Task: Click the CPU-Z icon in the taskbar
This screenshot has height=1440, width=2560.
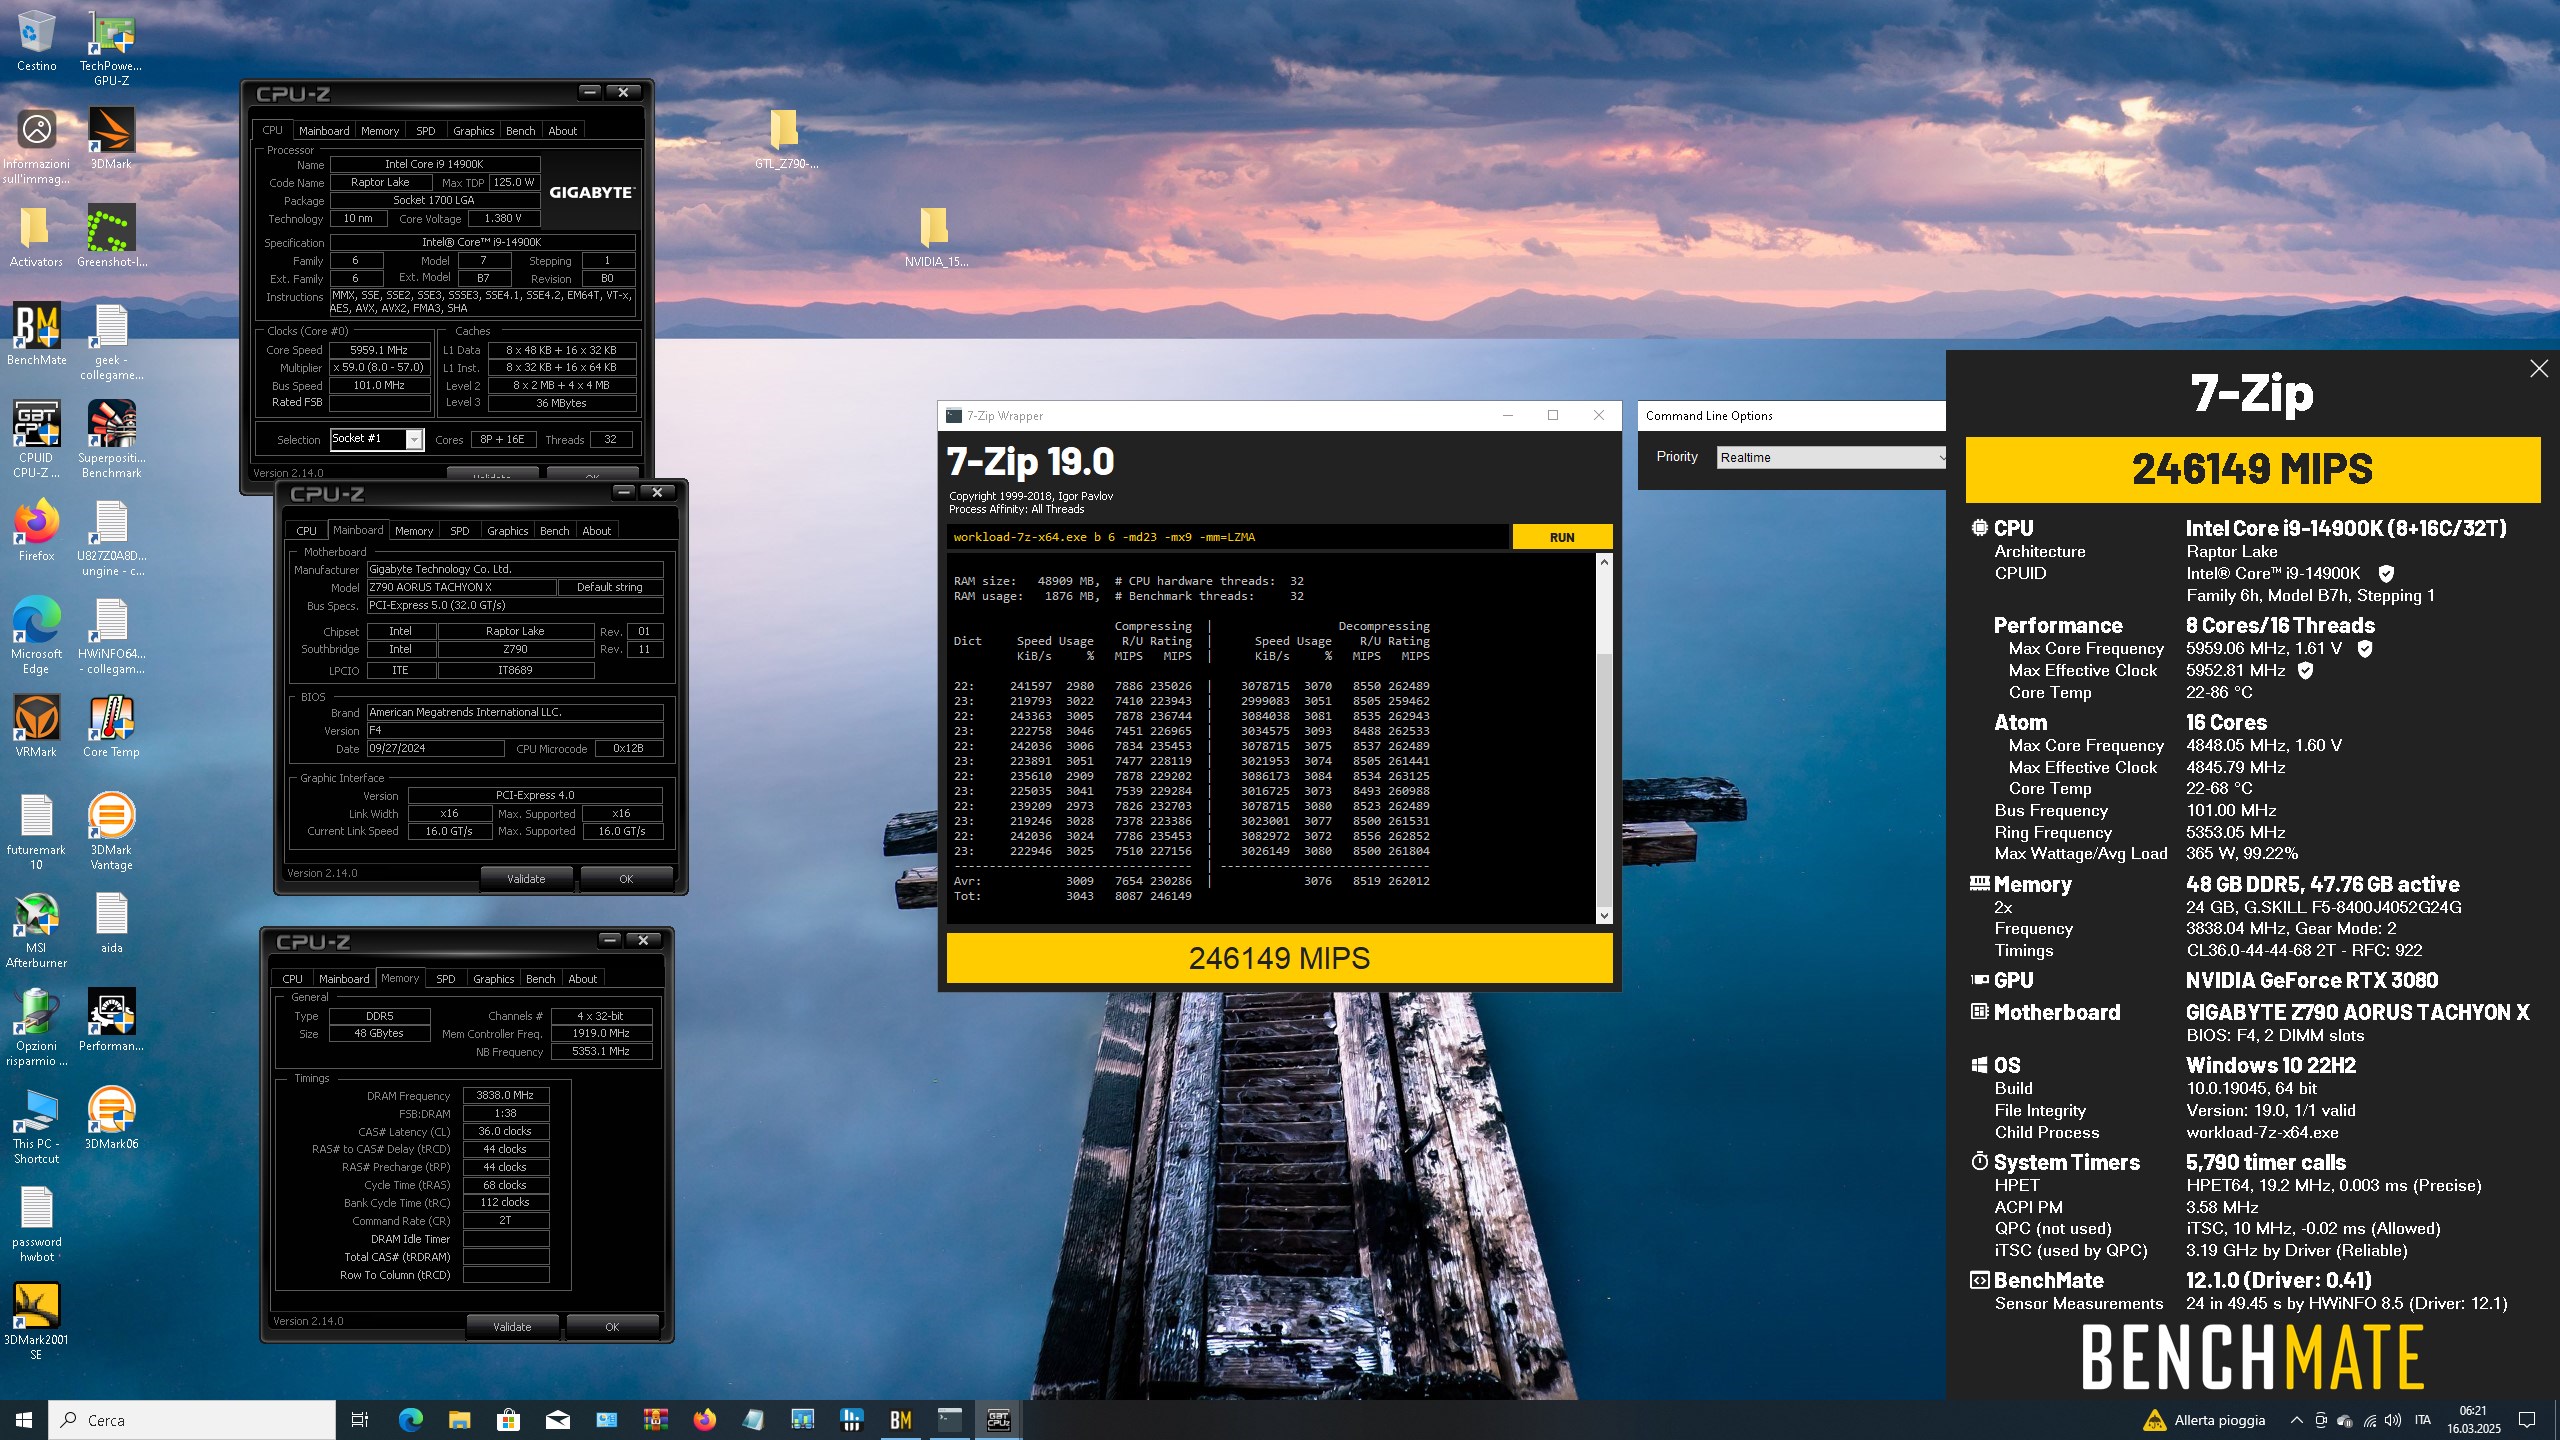Action: point(998,1420)
